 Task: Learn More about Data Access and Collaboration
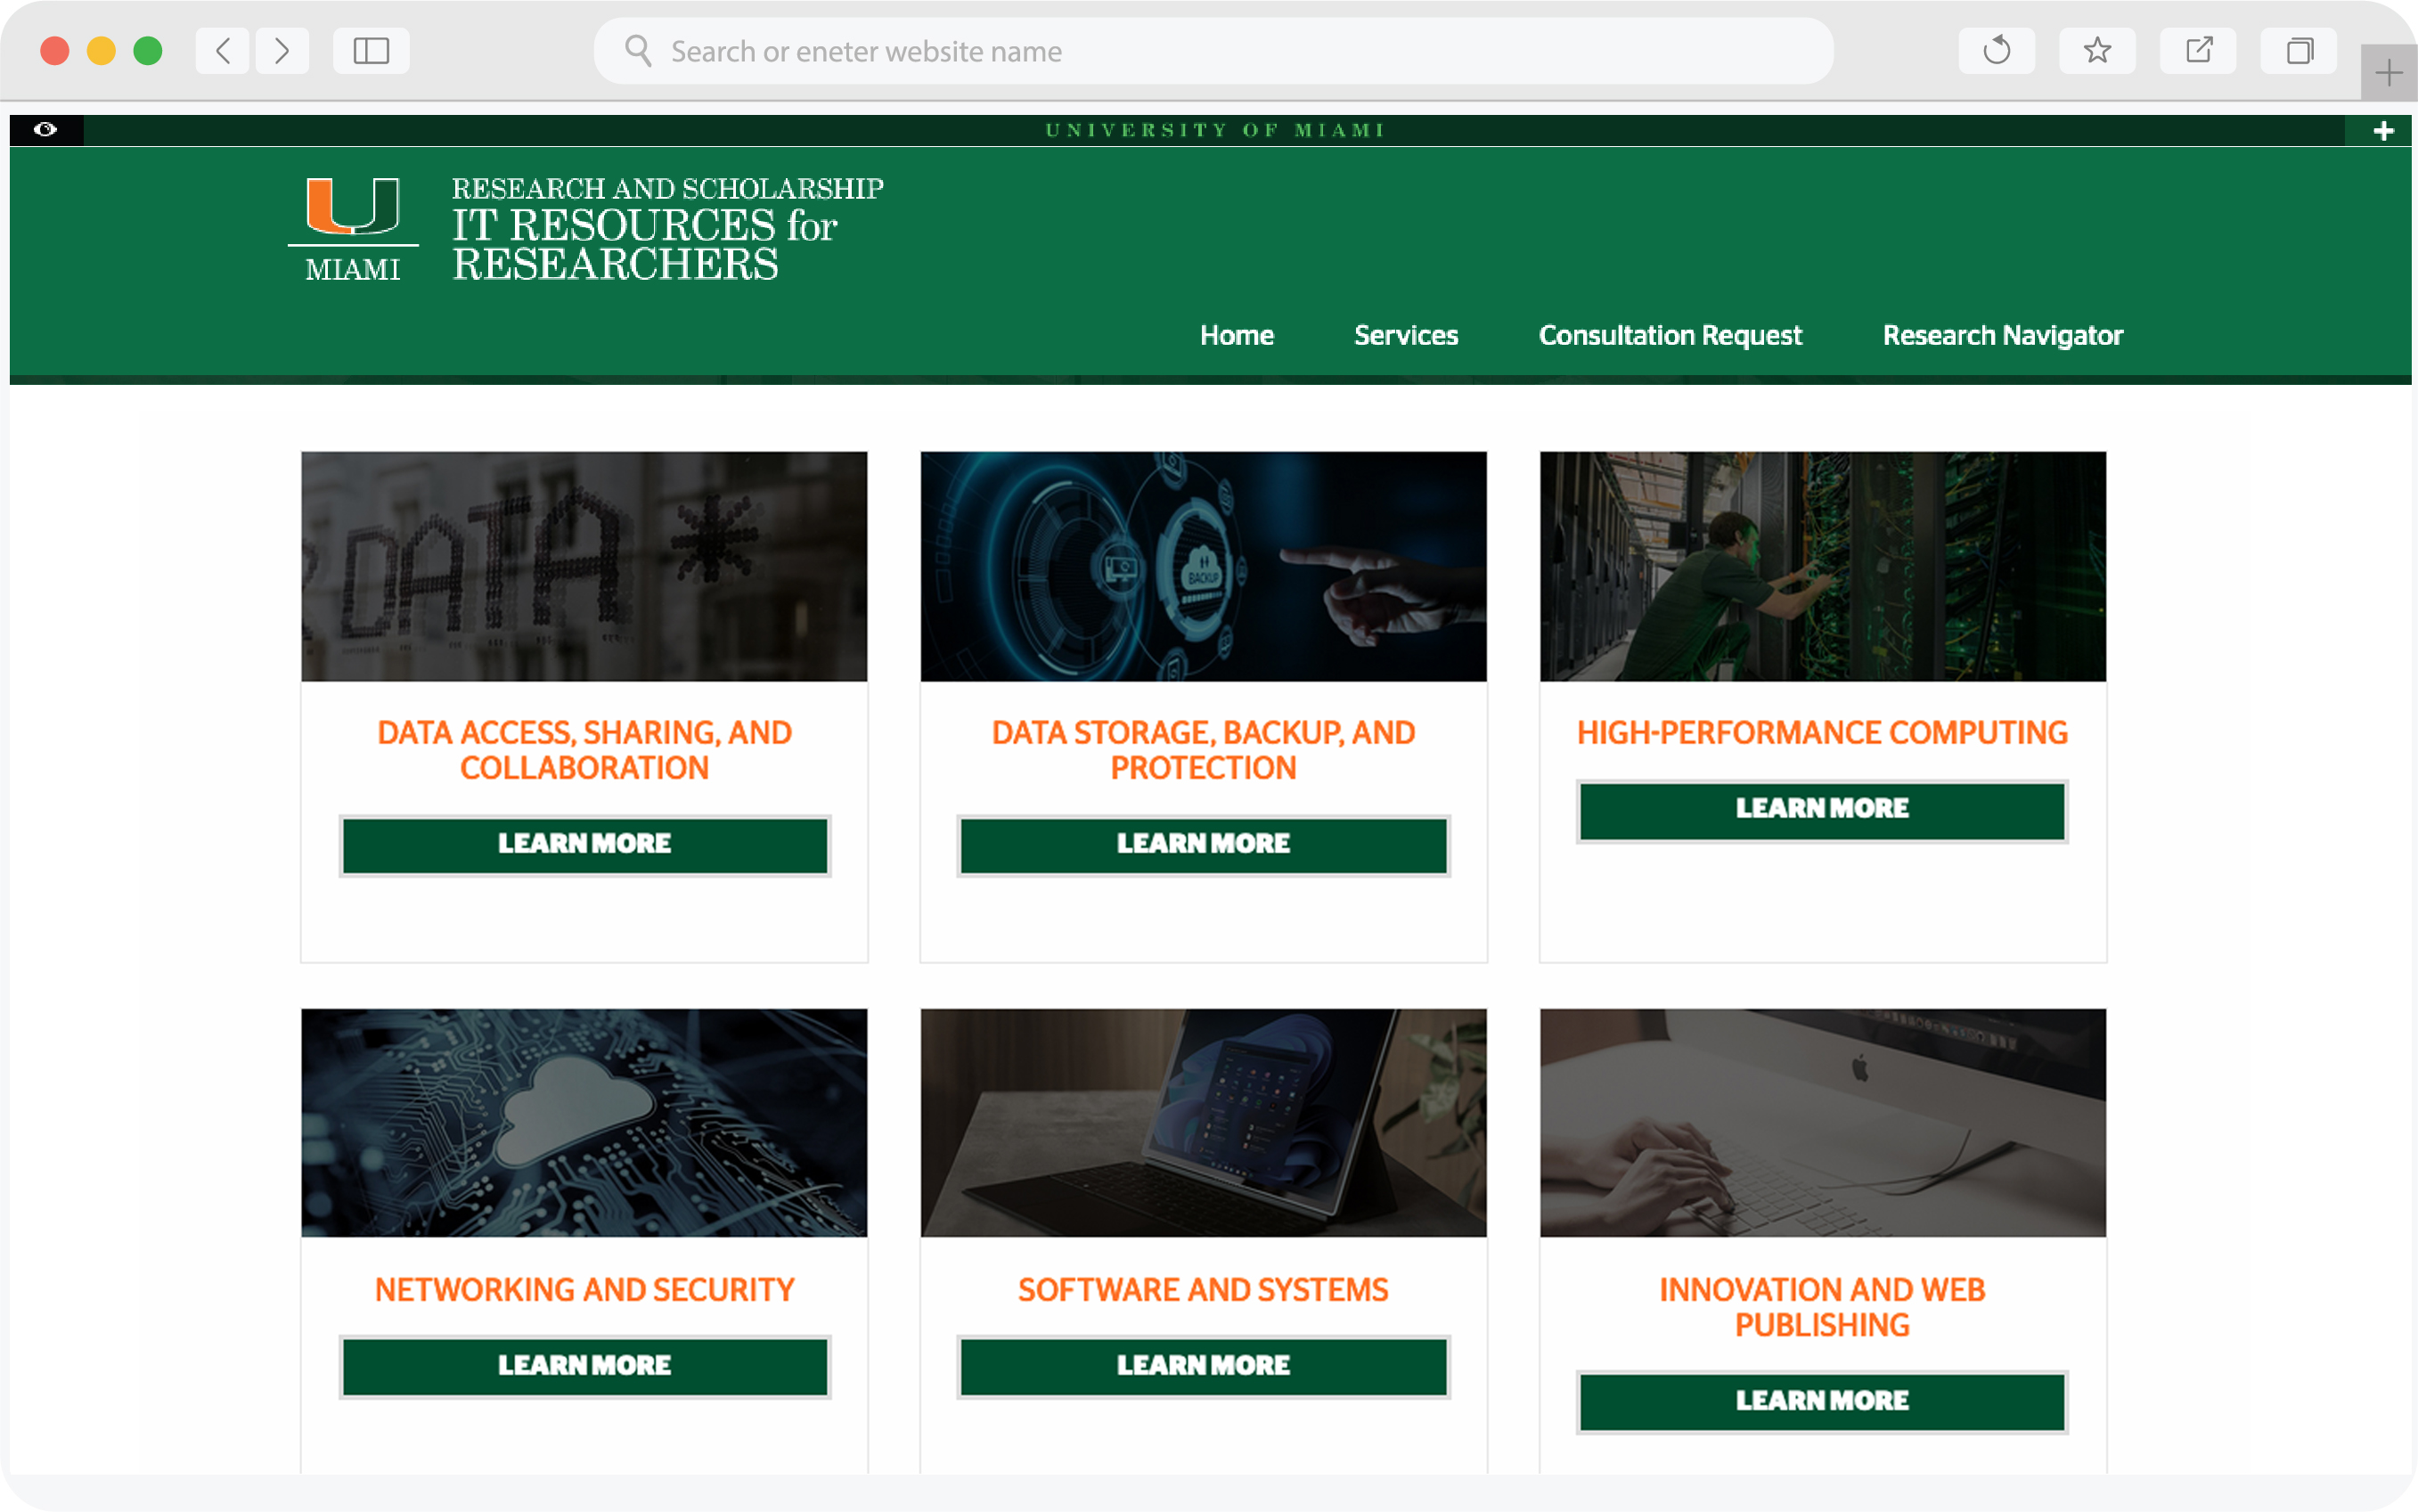click(584, 845)
